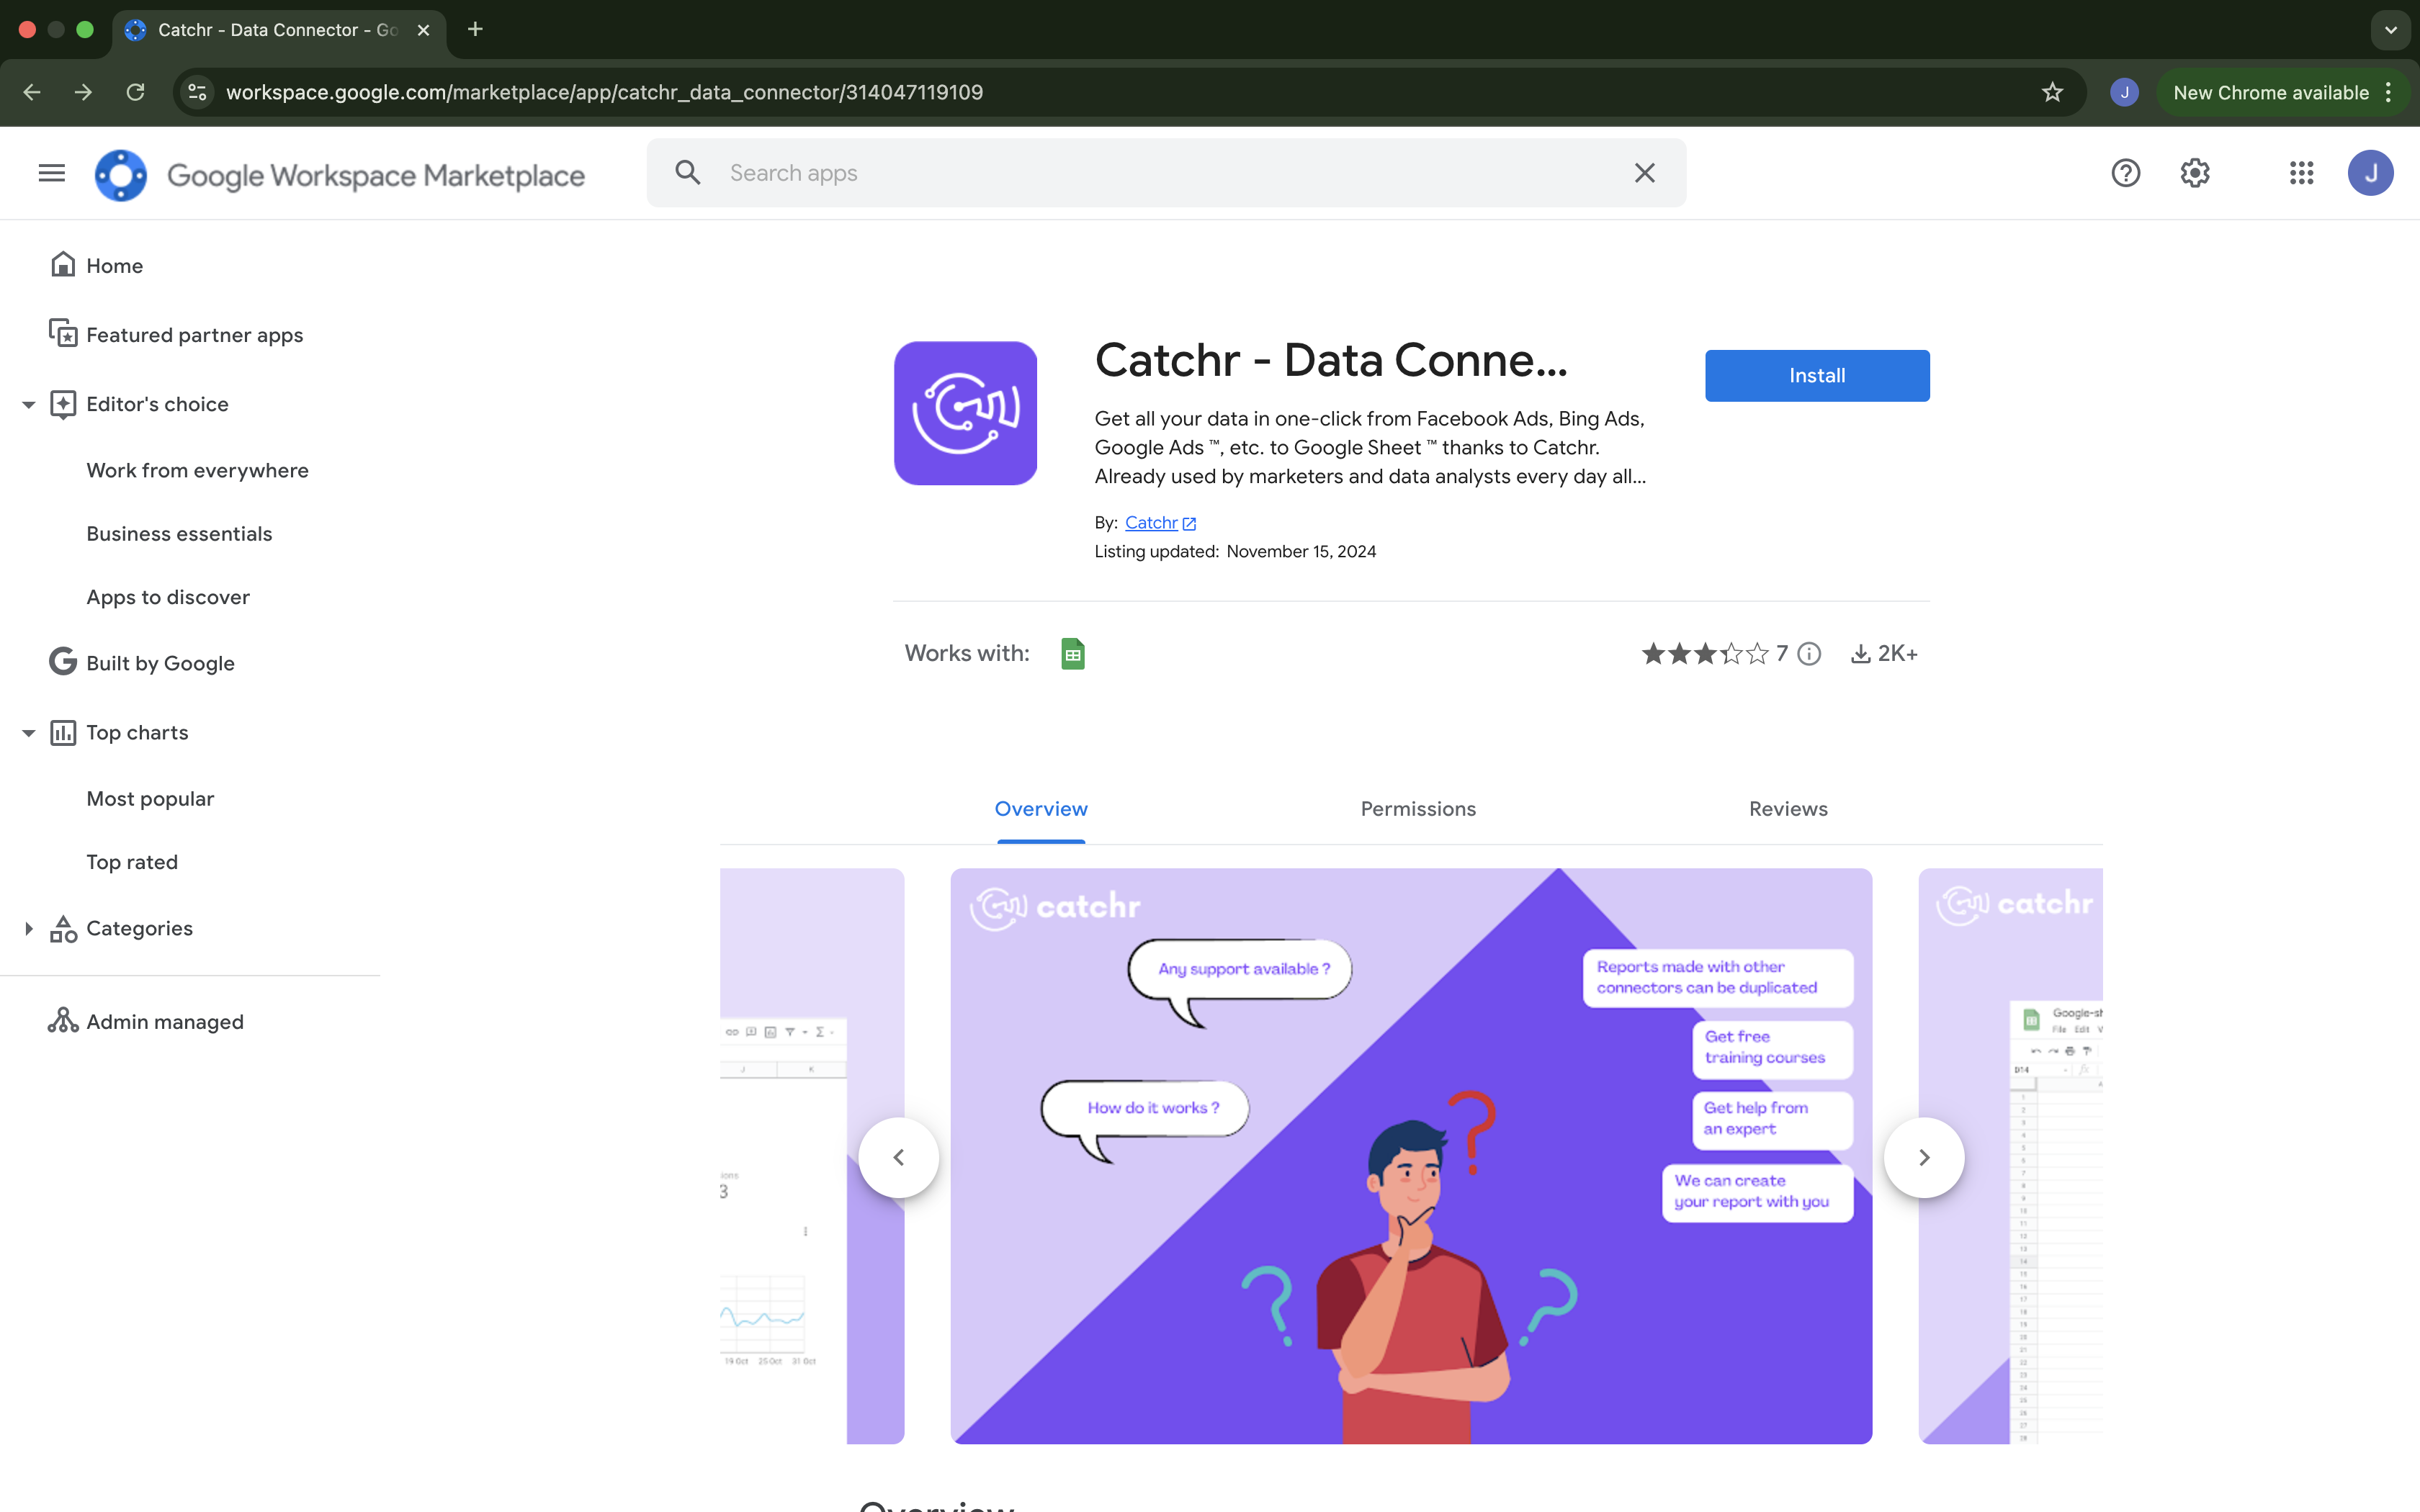This screenshot has width=2420, height=1512.
Task: Open Apps to discover
Action: pos(168,597)
